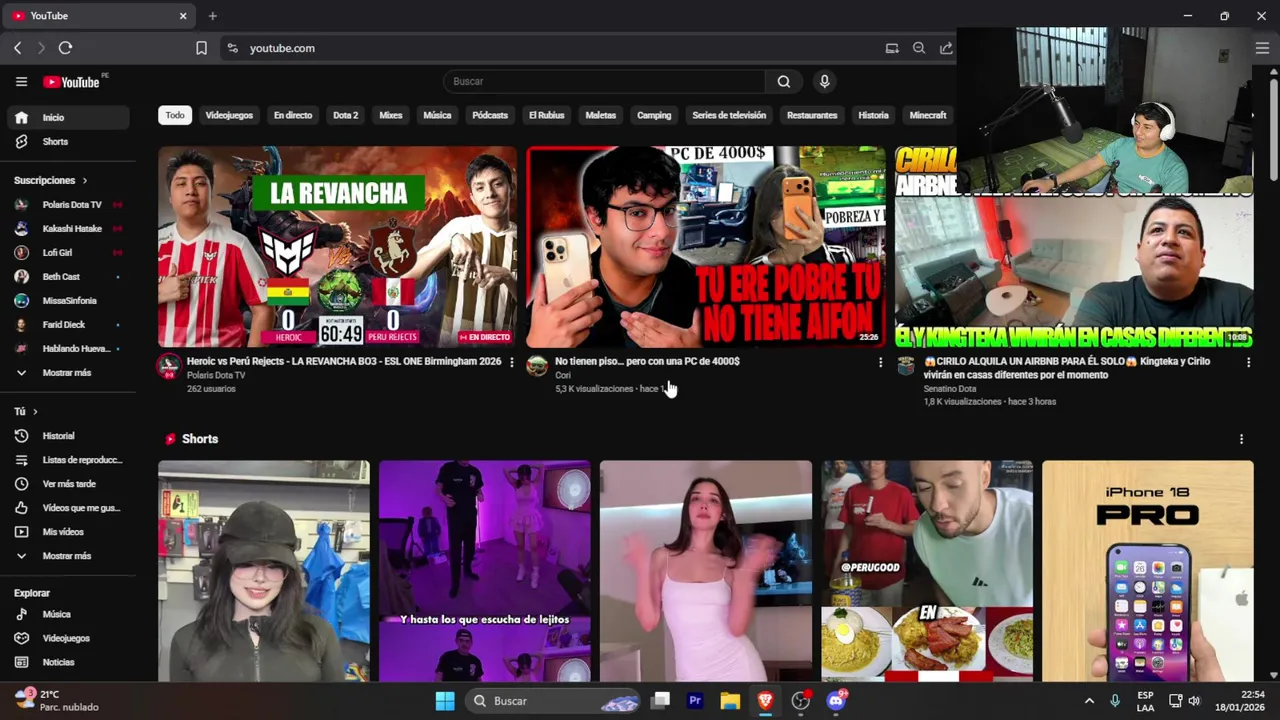1280x720 pixels.
Task: Open the Kakashi Hatake subscription
Action: pyautogui.click(x=68, y=229)
